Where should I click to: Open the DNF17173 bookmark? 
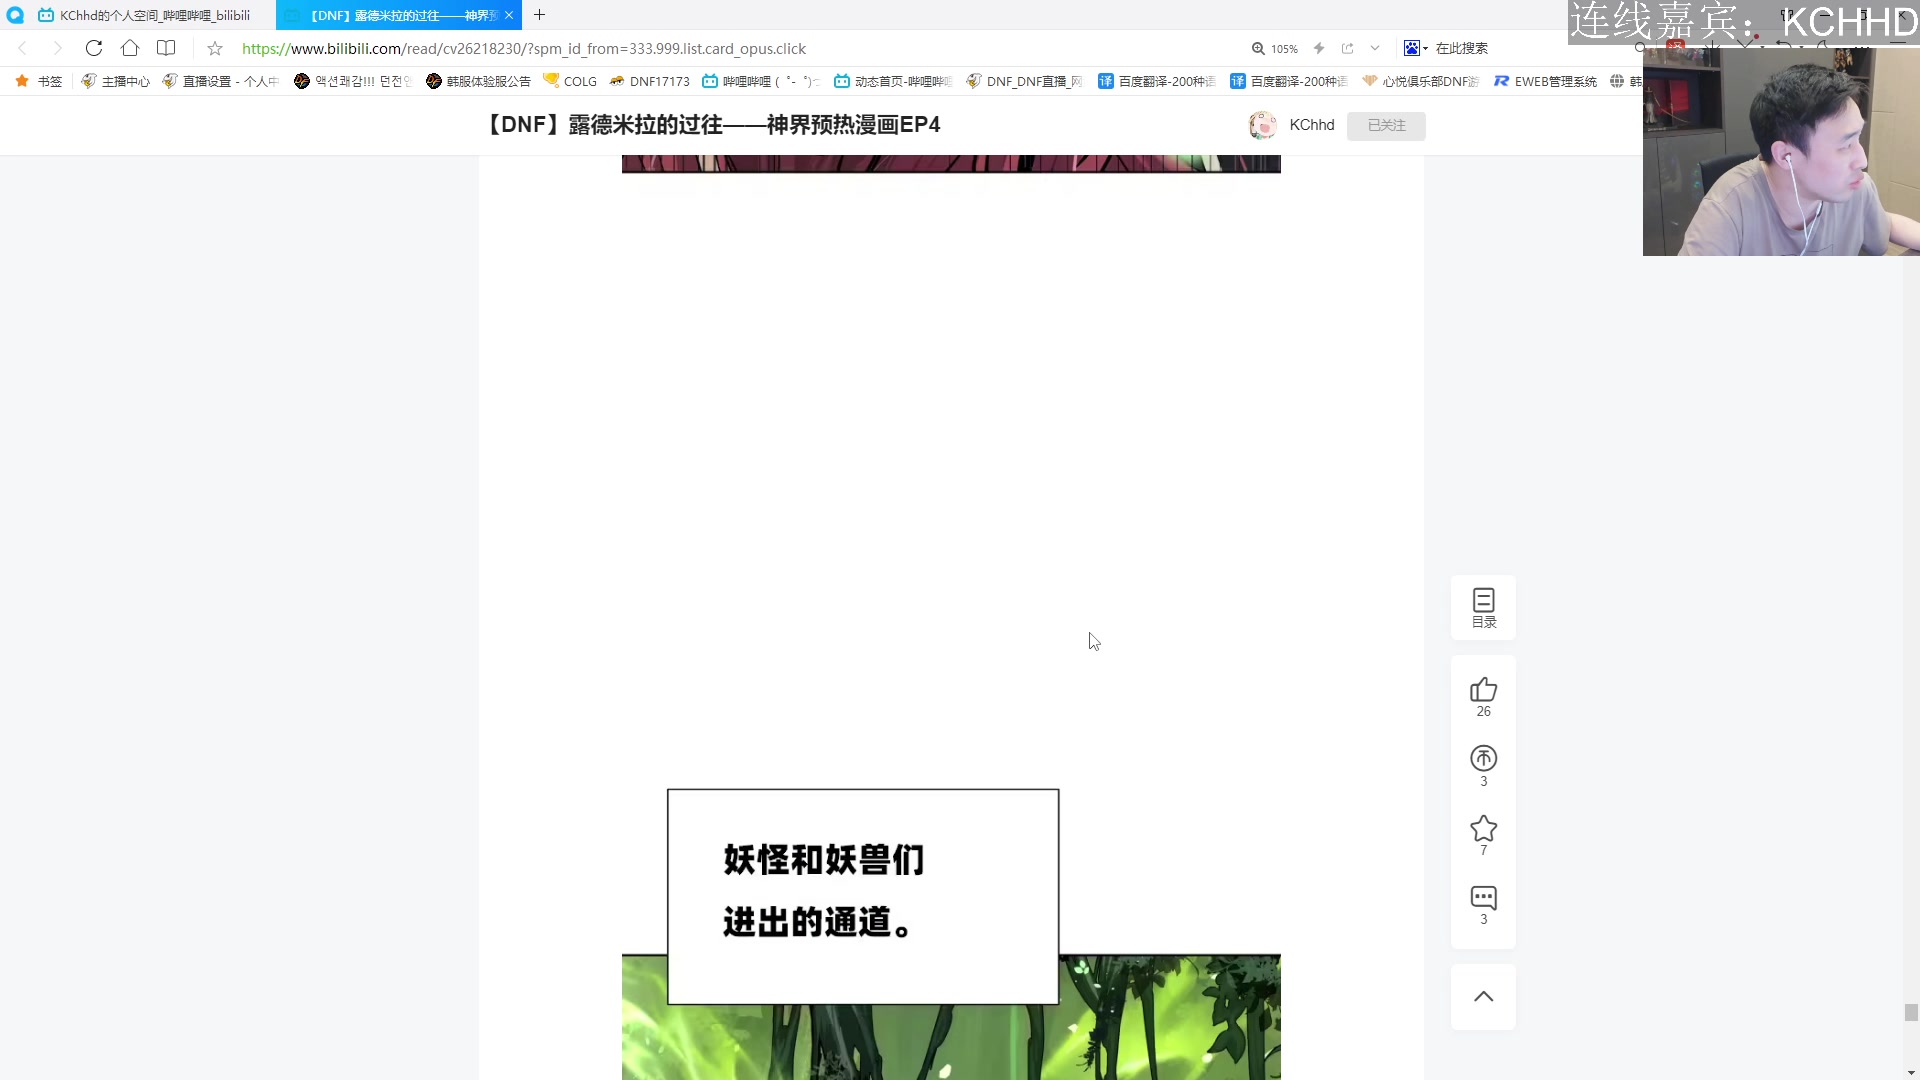pyautogui.click(x=649, y=81)
